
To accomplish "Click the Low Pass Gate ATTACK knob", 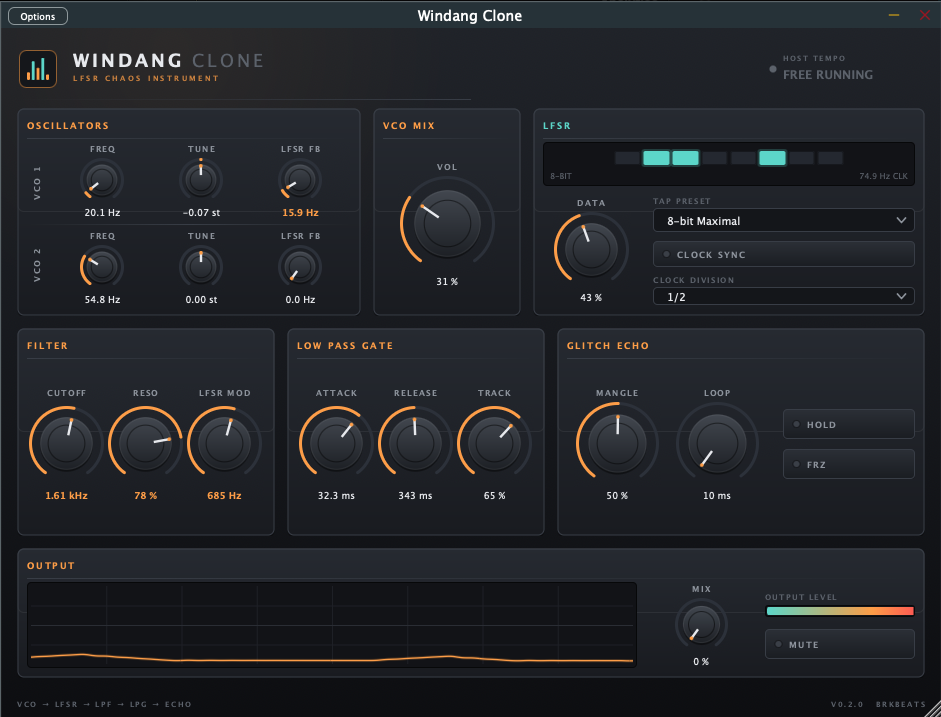I will [x=336, y=443].
